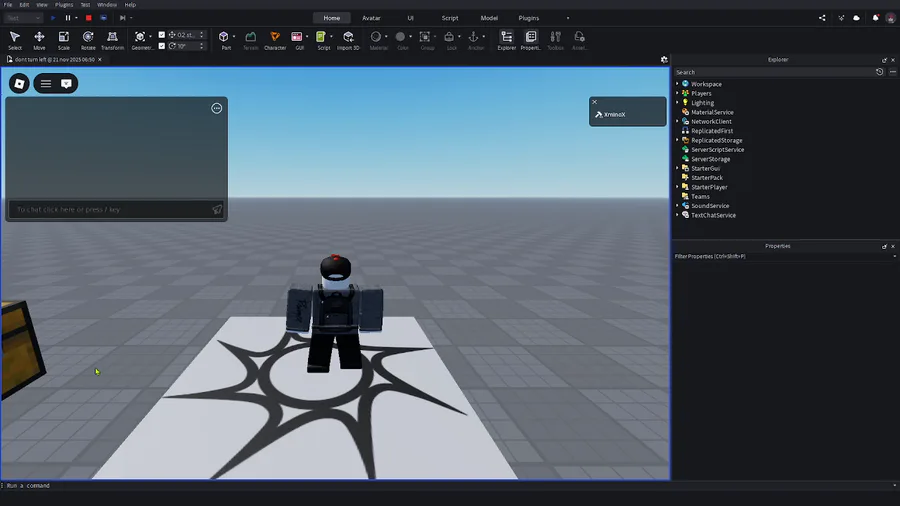This screenshot has height=506, width=900.
Task: Click the GUI insert icon
Action: tap(297, 37)
